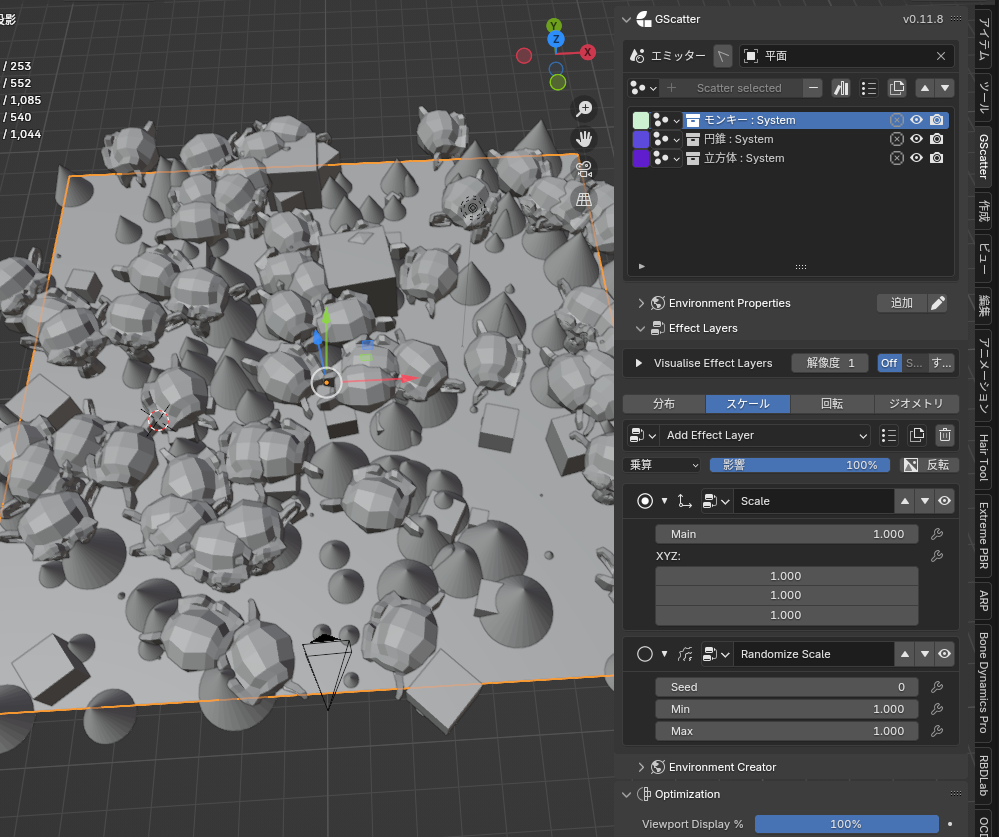This screenshot has height=837, width=999.
Task: Switch to the 分布 tab
Action: (664, 403)
